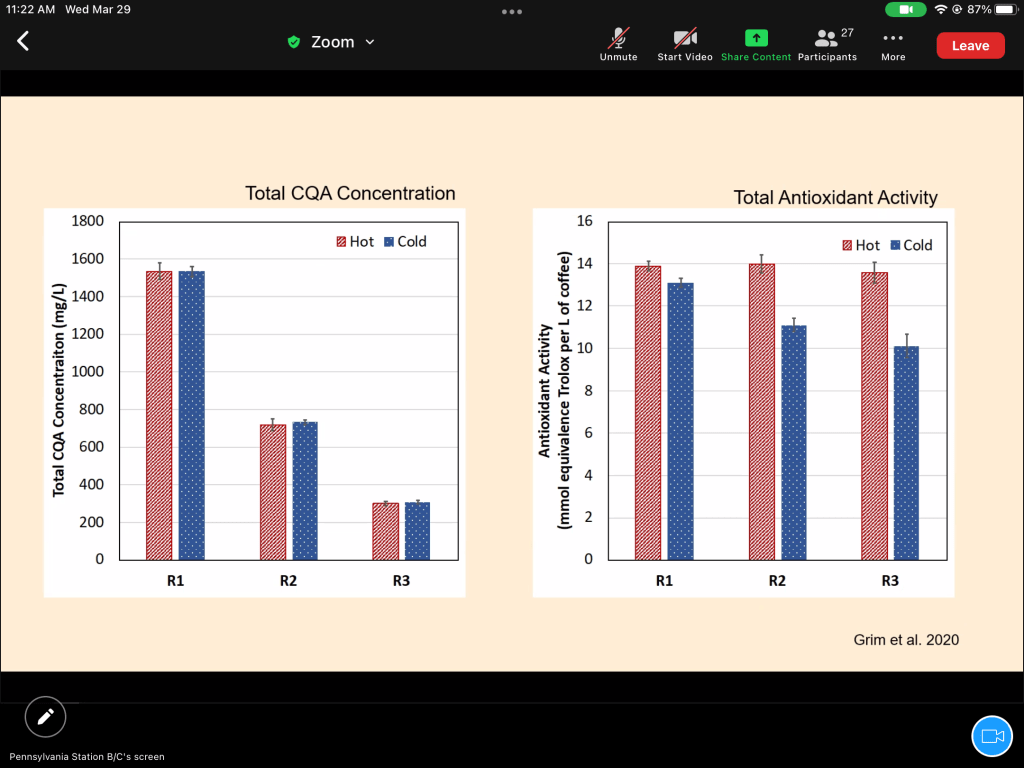This screenshot has width=1024, height=768.
Task: Tap the battery status icon
Action: (x=1005, y=9)
